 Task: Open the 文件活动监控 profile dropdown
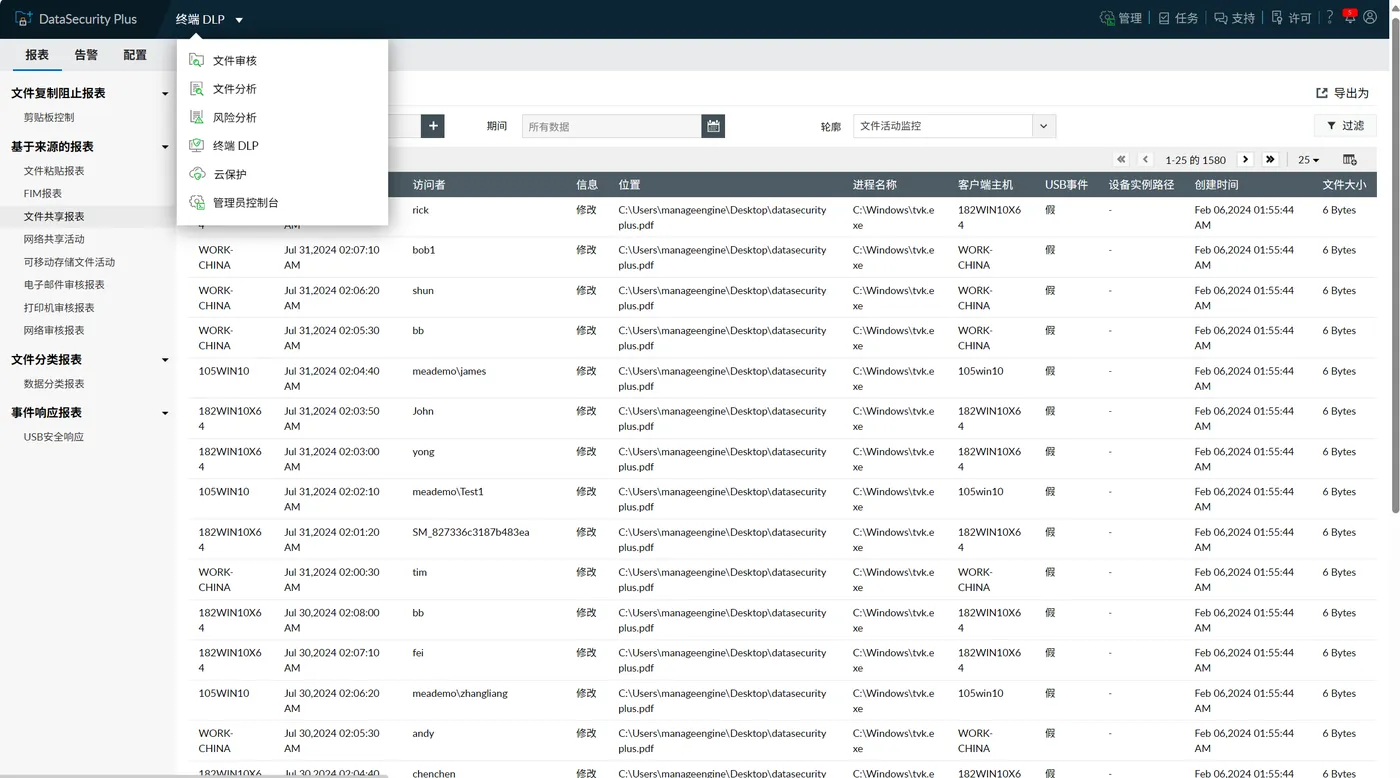(x=954, y=126)
